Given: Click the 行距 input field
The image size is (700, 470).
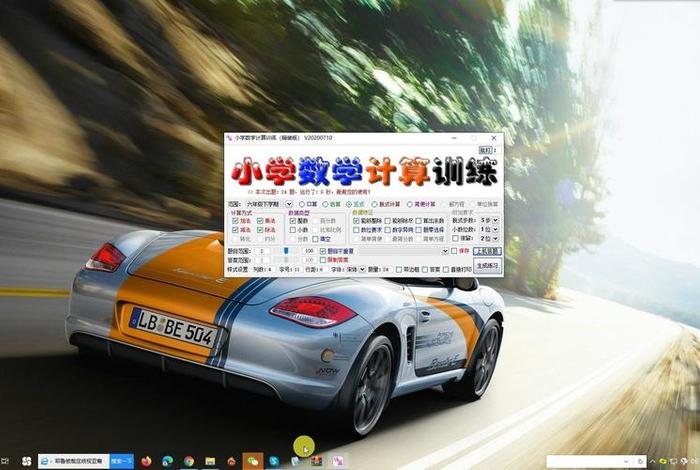Looking at the screenshot, I should [x=321, y=270].
